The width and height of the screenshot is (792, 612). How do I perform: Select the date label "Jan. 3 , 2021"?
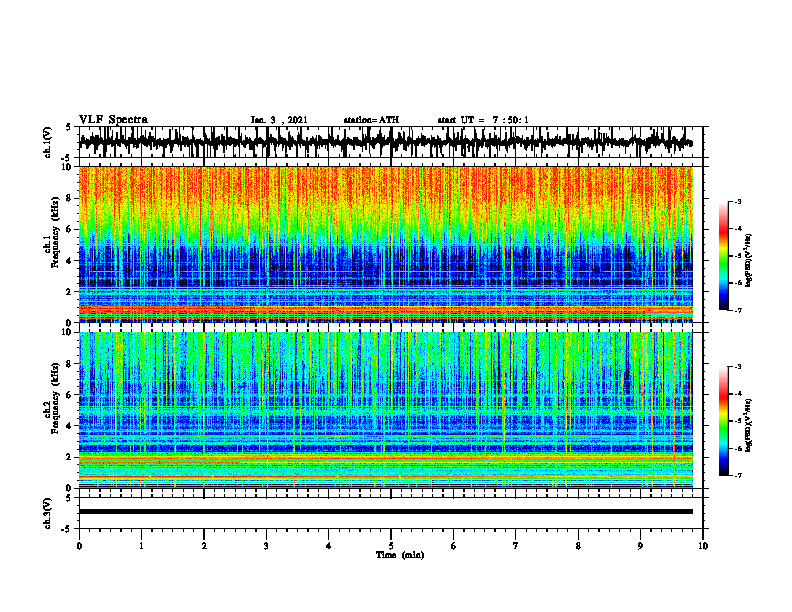279,120
